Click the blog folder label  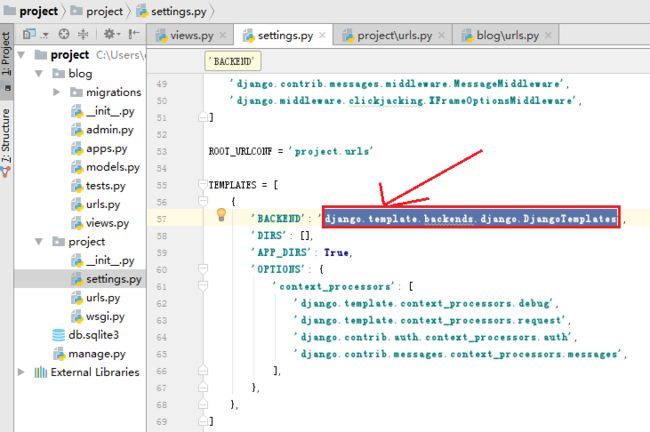[80, 73]
